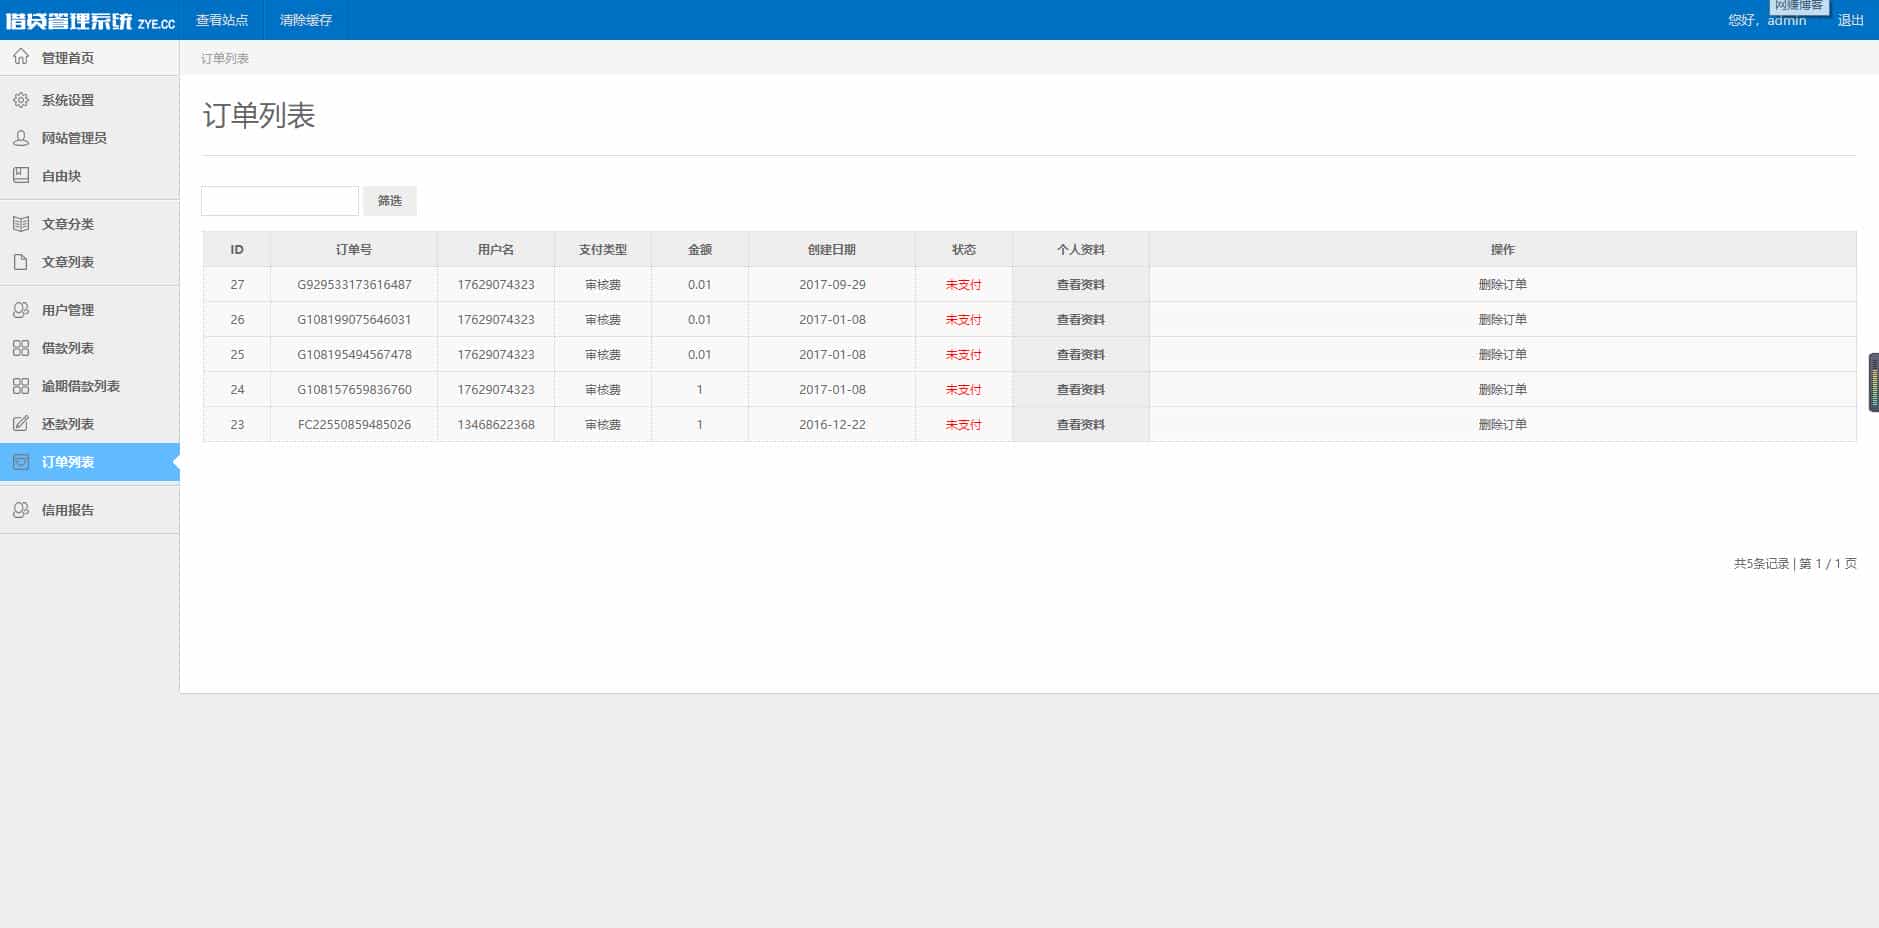Click 清除缓存 in the top bar

coord(306,20)
